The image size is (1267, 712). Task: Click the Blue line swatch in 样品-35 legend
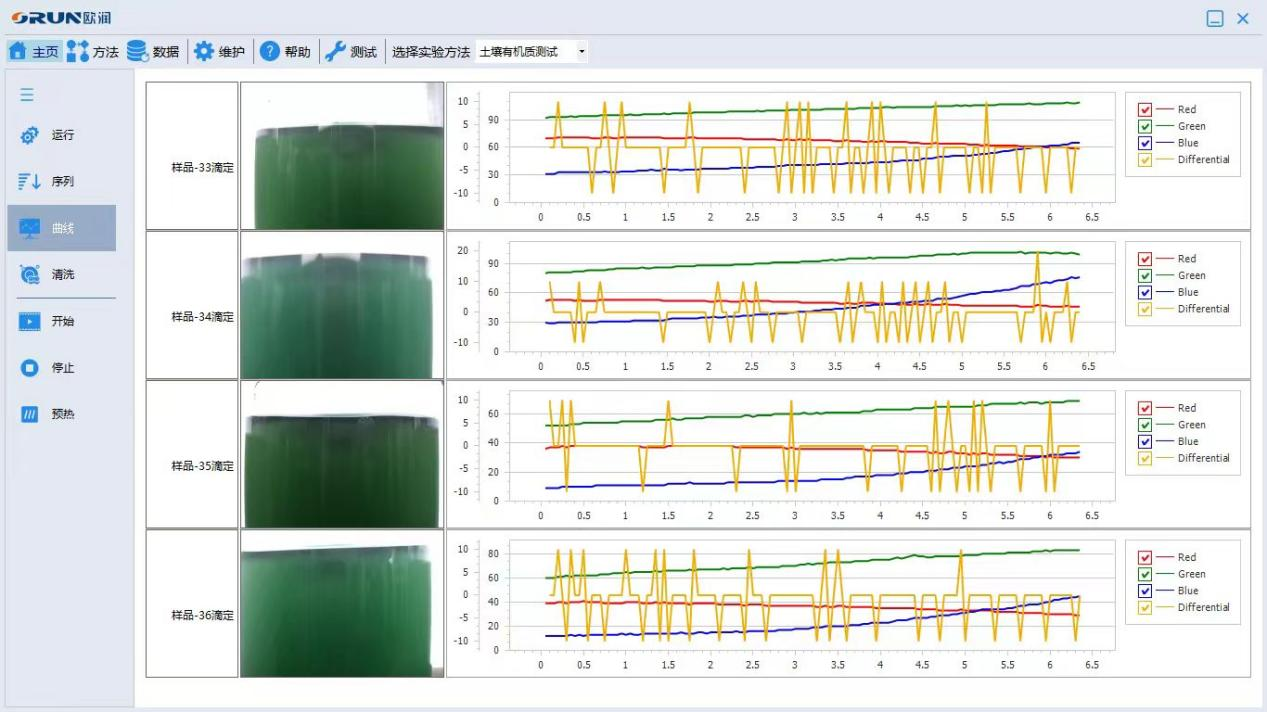tap(1164, 441)
